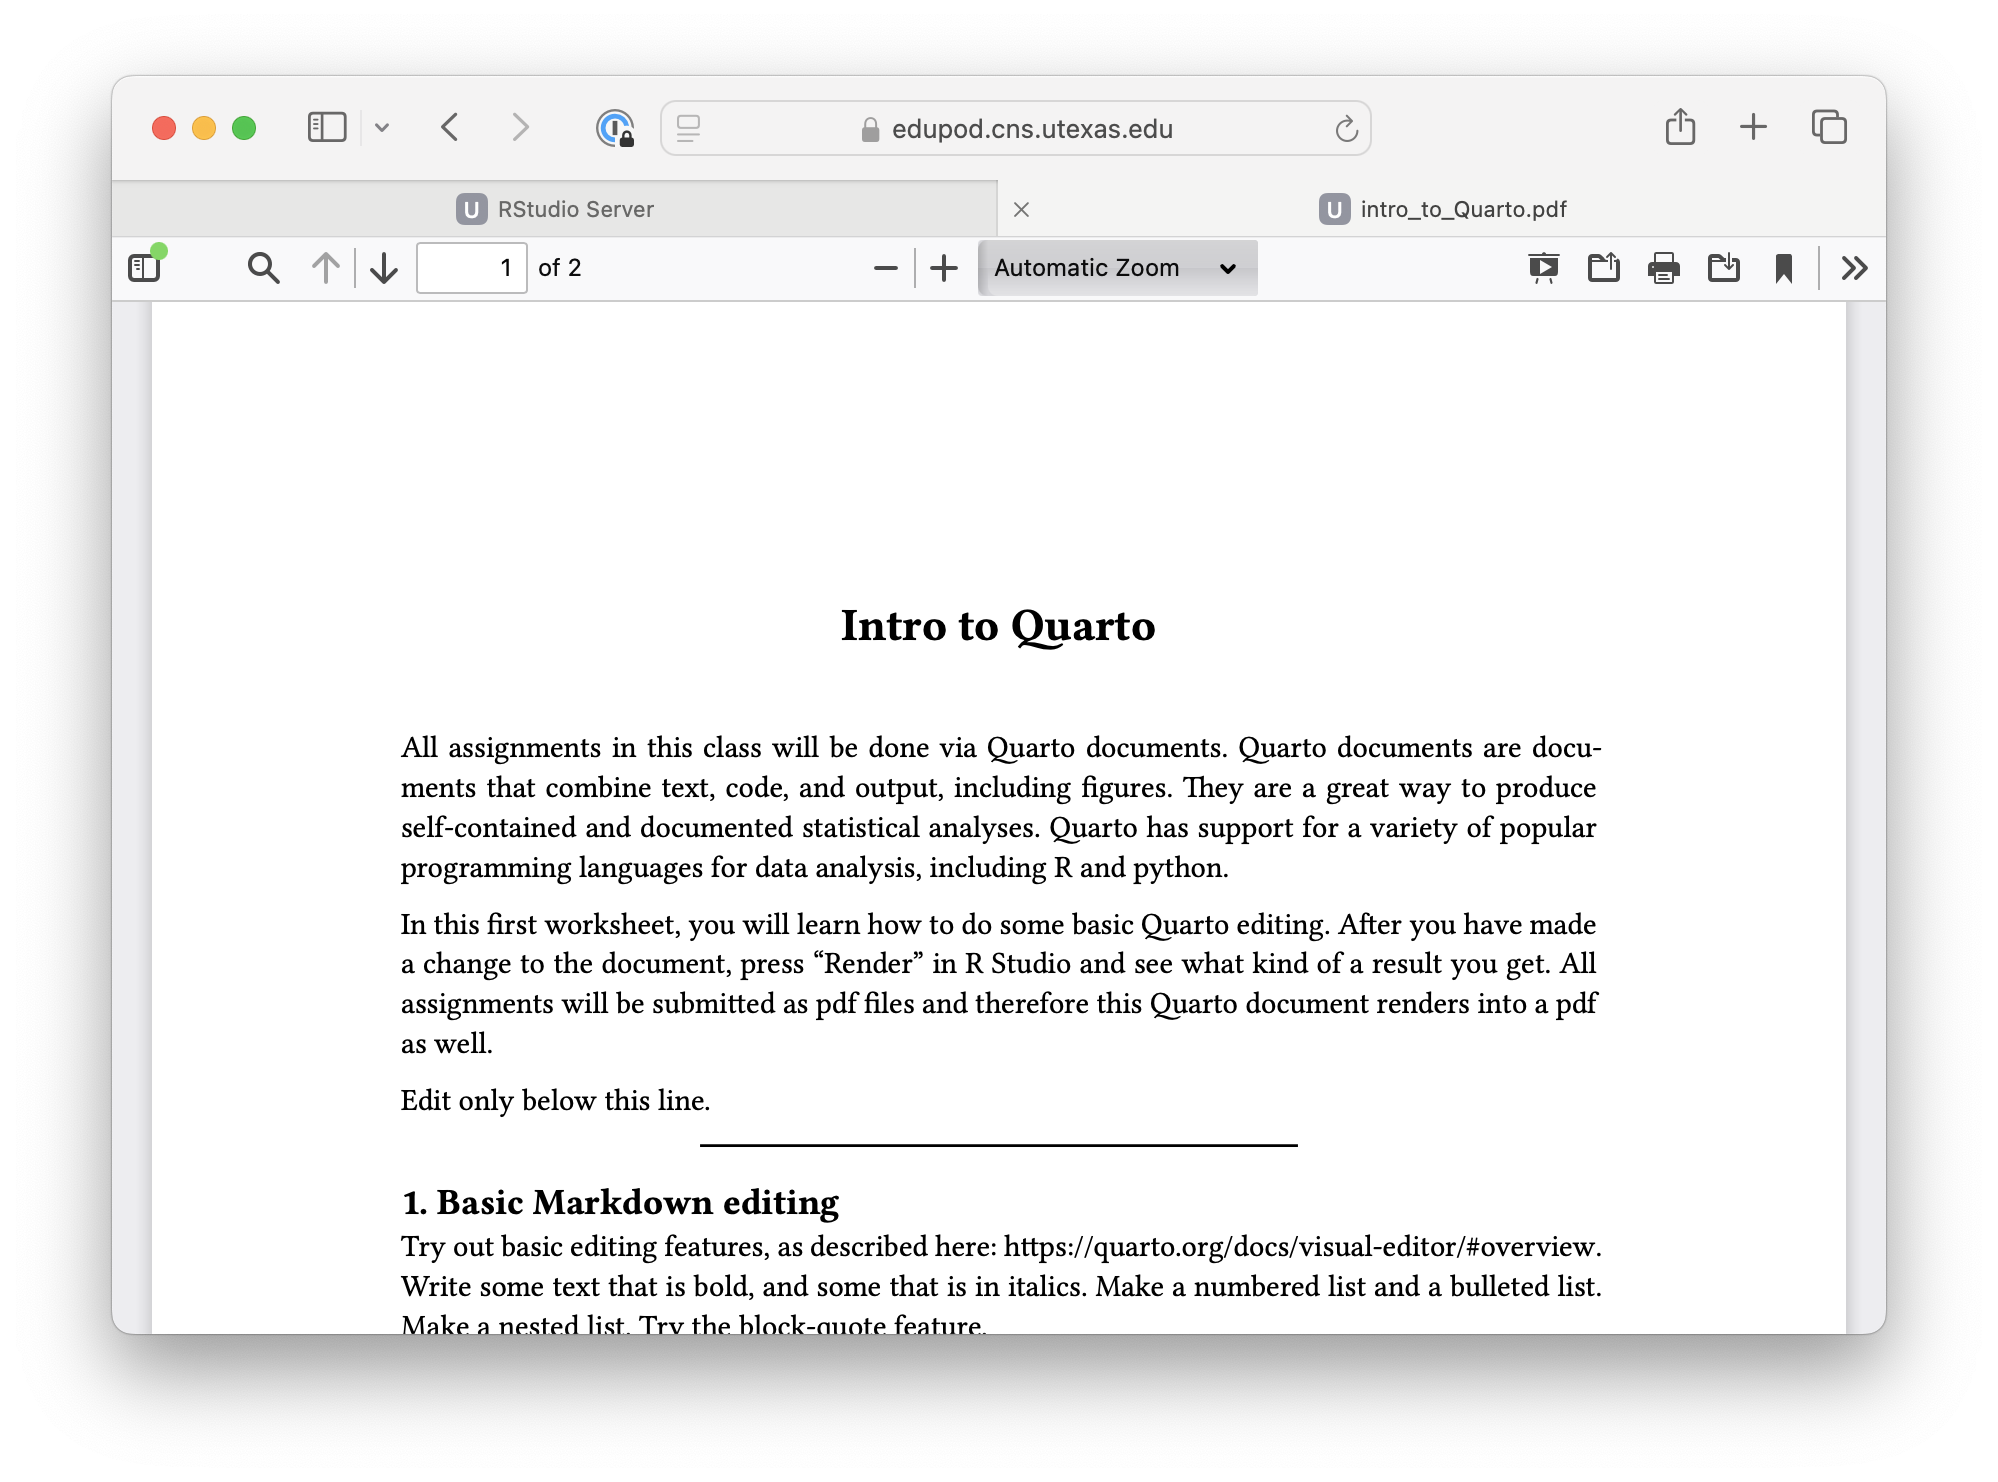Expand the PDF tools double-chevron menu

[1854, 268]
